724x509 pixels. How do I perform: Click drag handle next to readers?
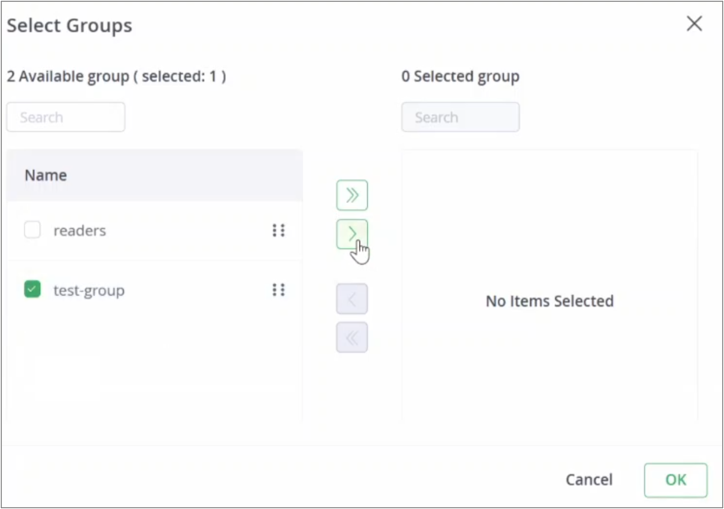[278, 231]
